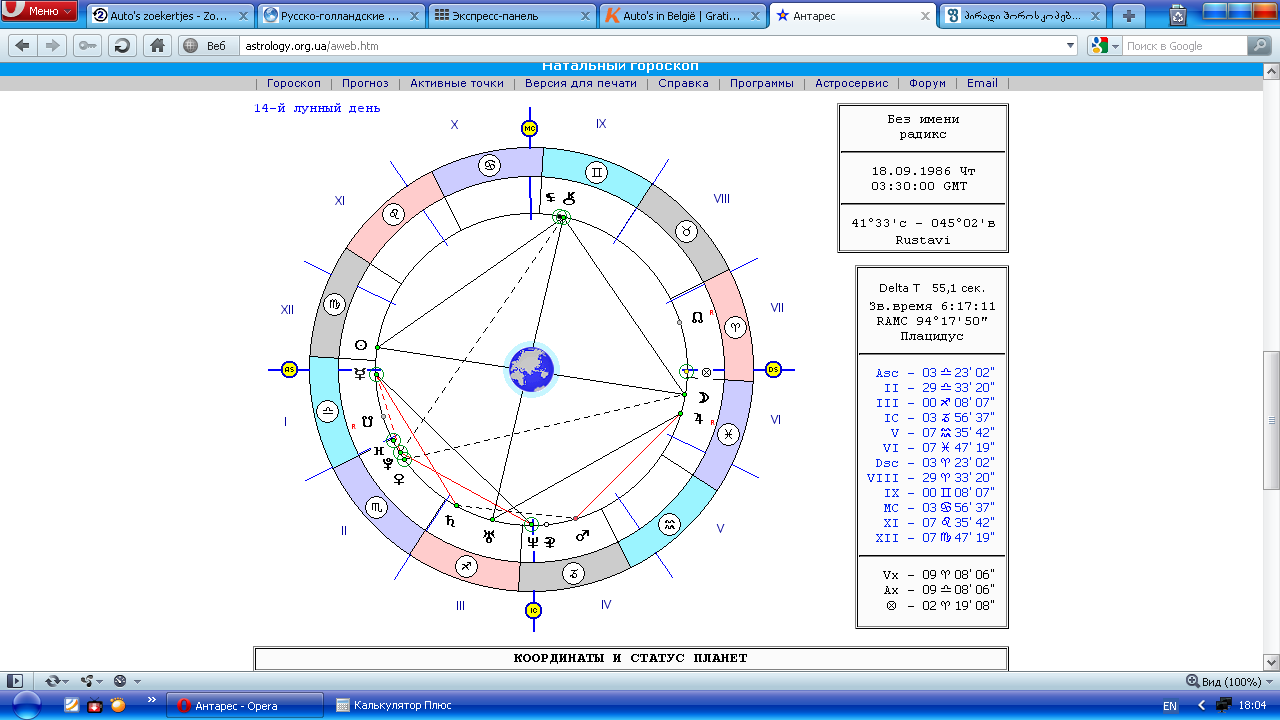
Task: Open the password key wand button
Action: (87, 46)
